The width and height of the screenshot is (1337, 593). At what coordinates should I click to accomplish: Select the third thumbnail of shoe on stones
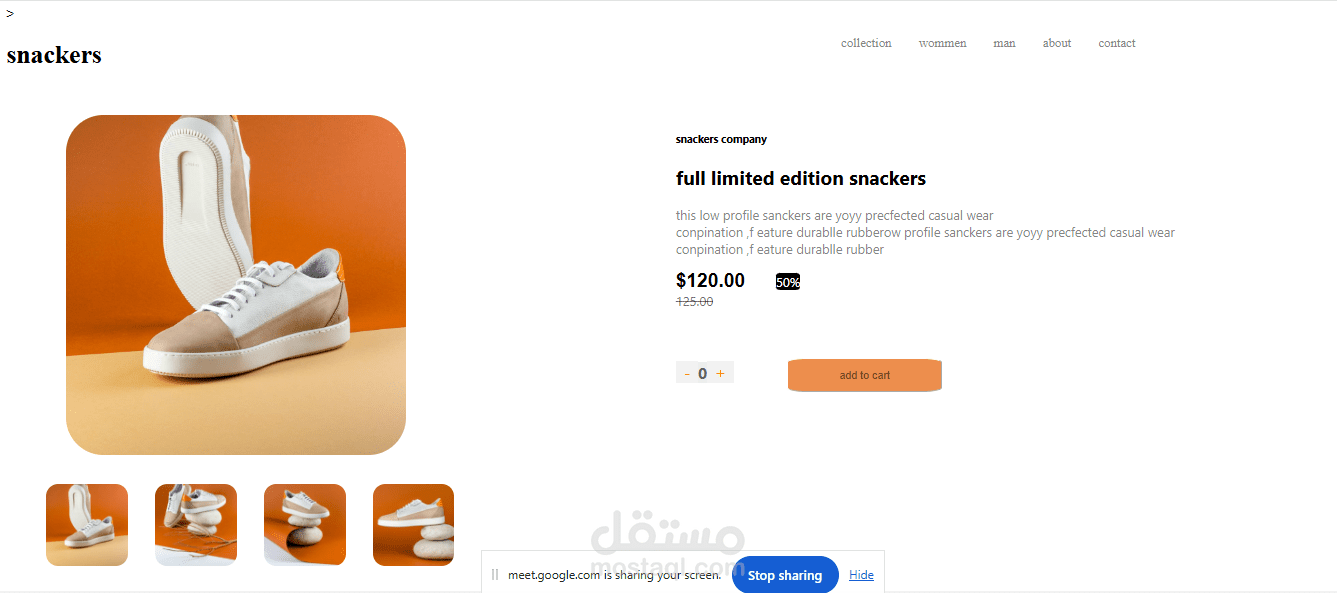[305, 525]
